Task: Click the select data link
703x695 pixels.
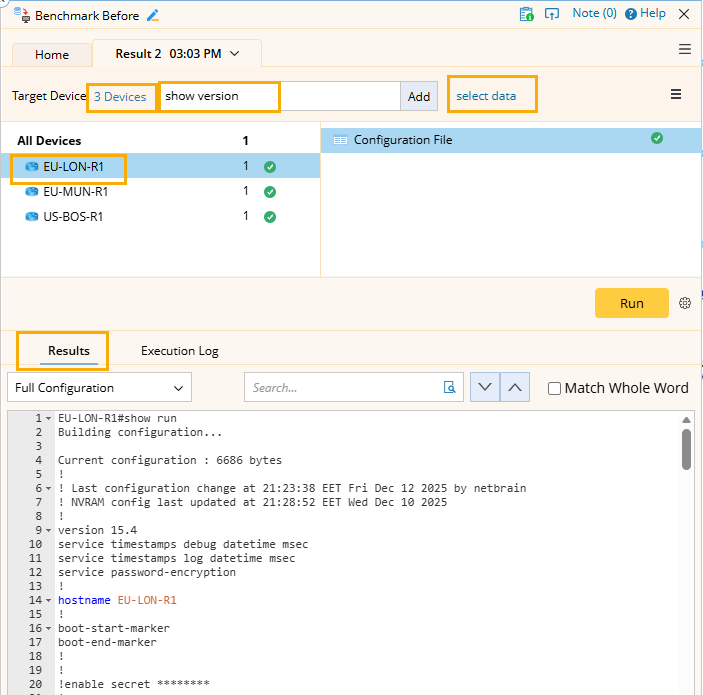Action: tap(487, 96)
